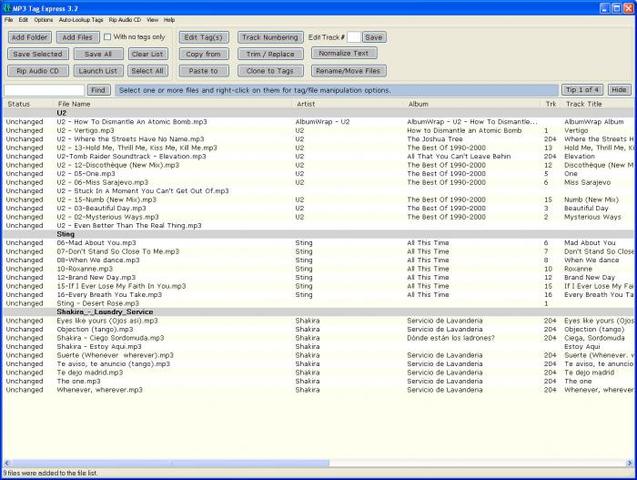637x480 pixels.
Task: Click the Normalize Text button
Action: coord(344,53)
